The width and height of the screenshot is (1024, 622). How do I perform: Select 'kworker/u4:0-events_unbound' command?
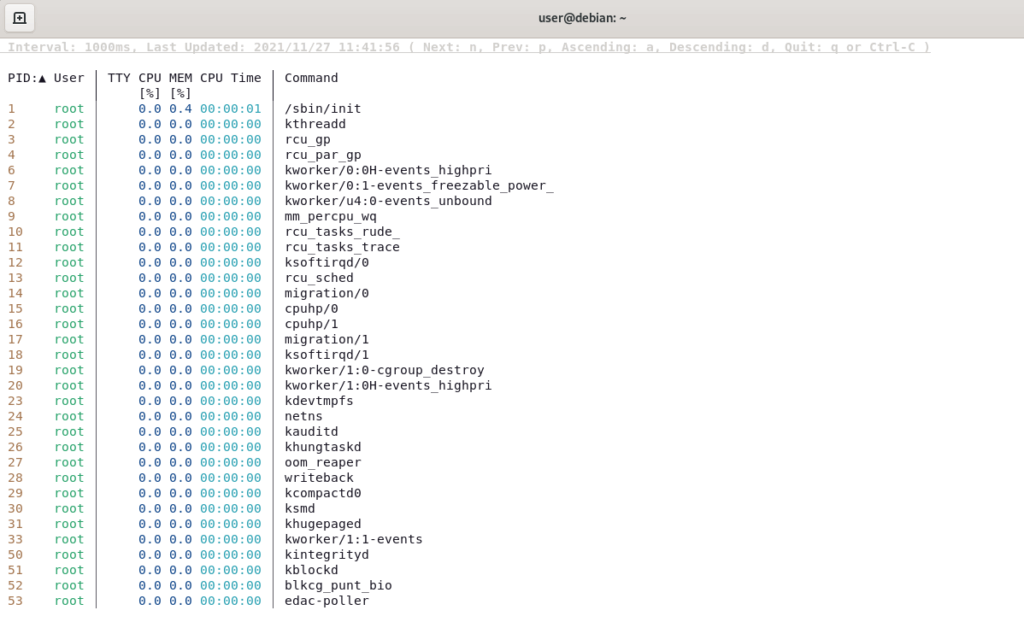pyautogui.click(x=388, y=201)
